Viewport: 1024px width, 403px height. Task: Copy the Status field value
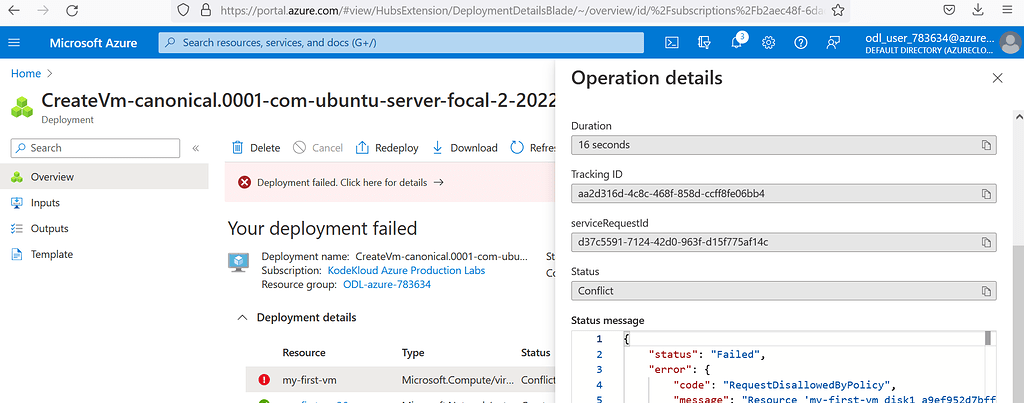pyautogui.click(x=986, y=291)
